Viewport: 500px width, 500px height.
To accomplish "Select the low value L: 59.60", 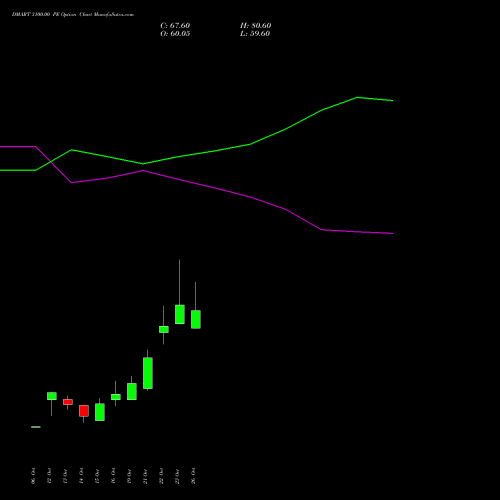I will click(x=255, y=34).
